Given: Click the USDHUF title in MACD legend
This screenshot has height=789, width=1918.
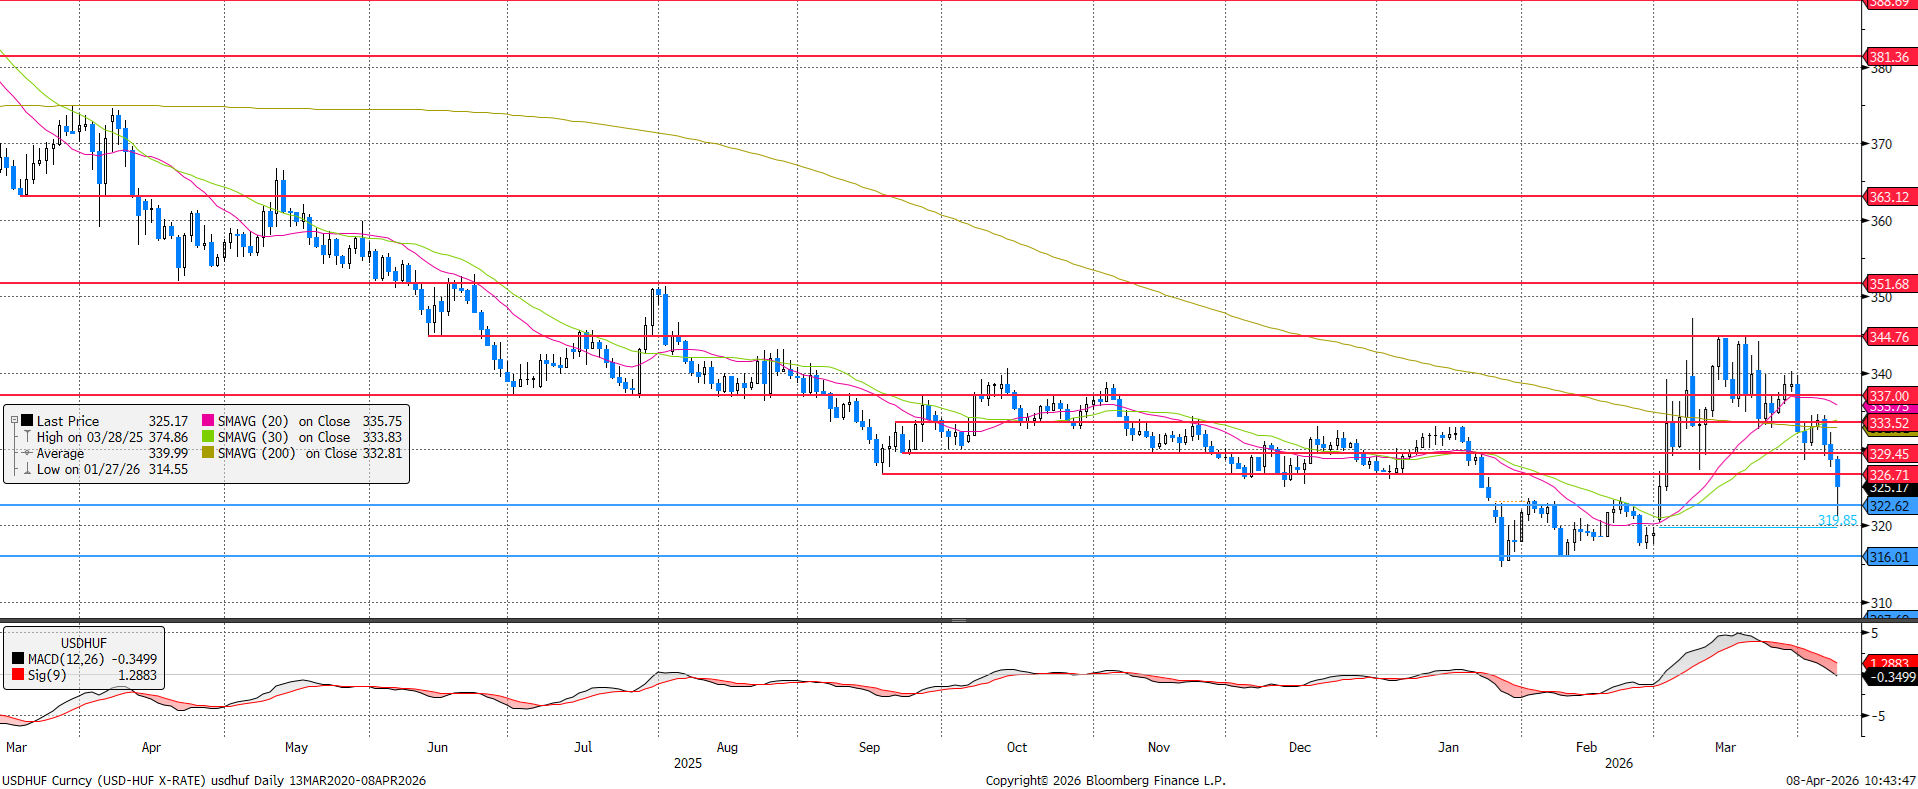Looking at the screenshot, I should tap(83, 643).
